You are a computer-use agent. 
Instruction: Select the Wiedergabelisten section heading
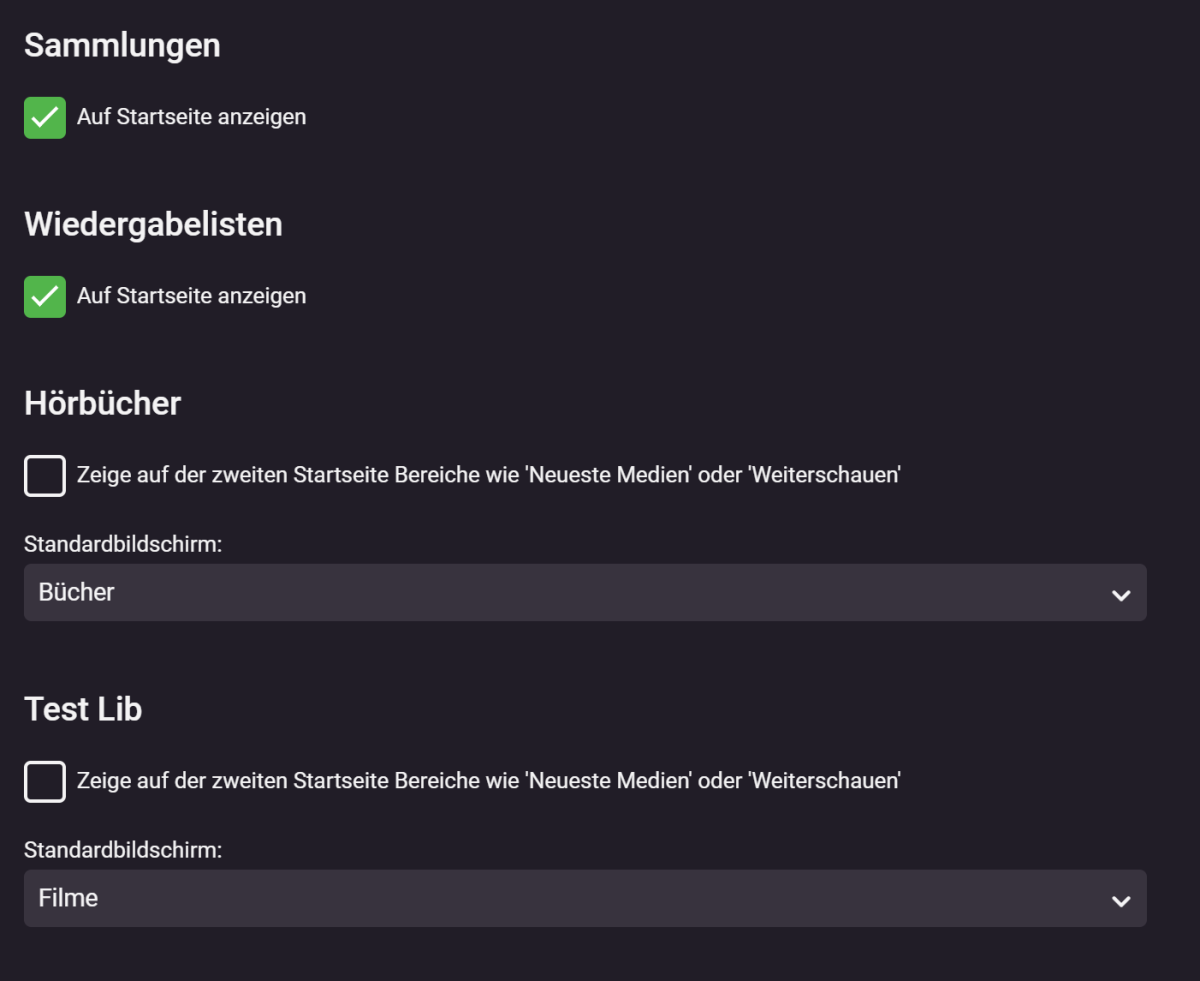coord(153,225)
